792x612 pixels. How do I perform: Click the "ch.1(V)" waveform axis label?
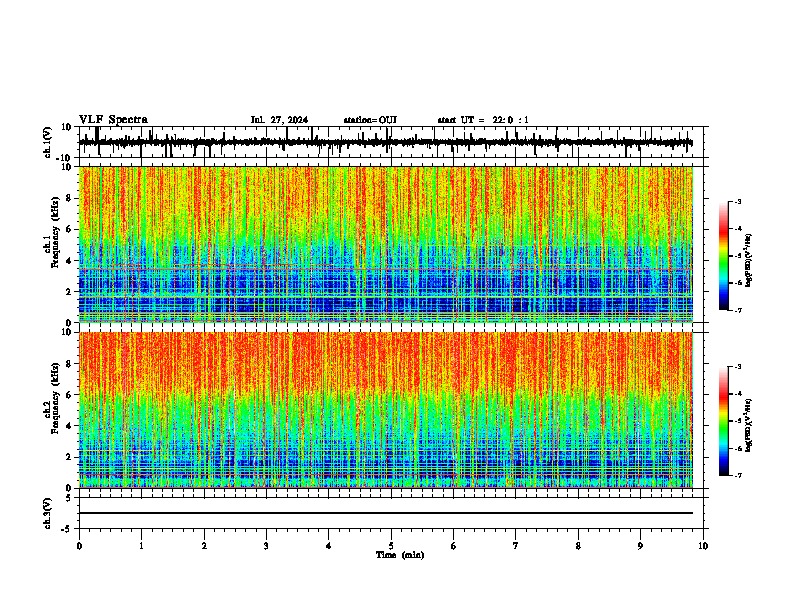48,142
